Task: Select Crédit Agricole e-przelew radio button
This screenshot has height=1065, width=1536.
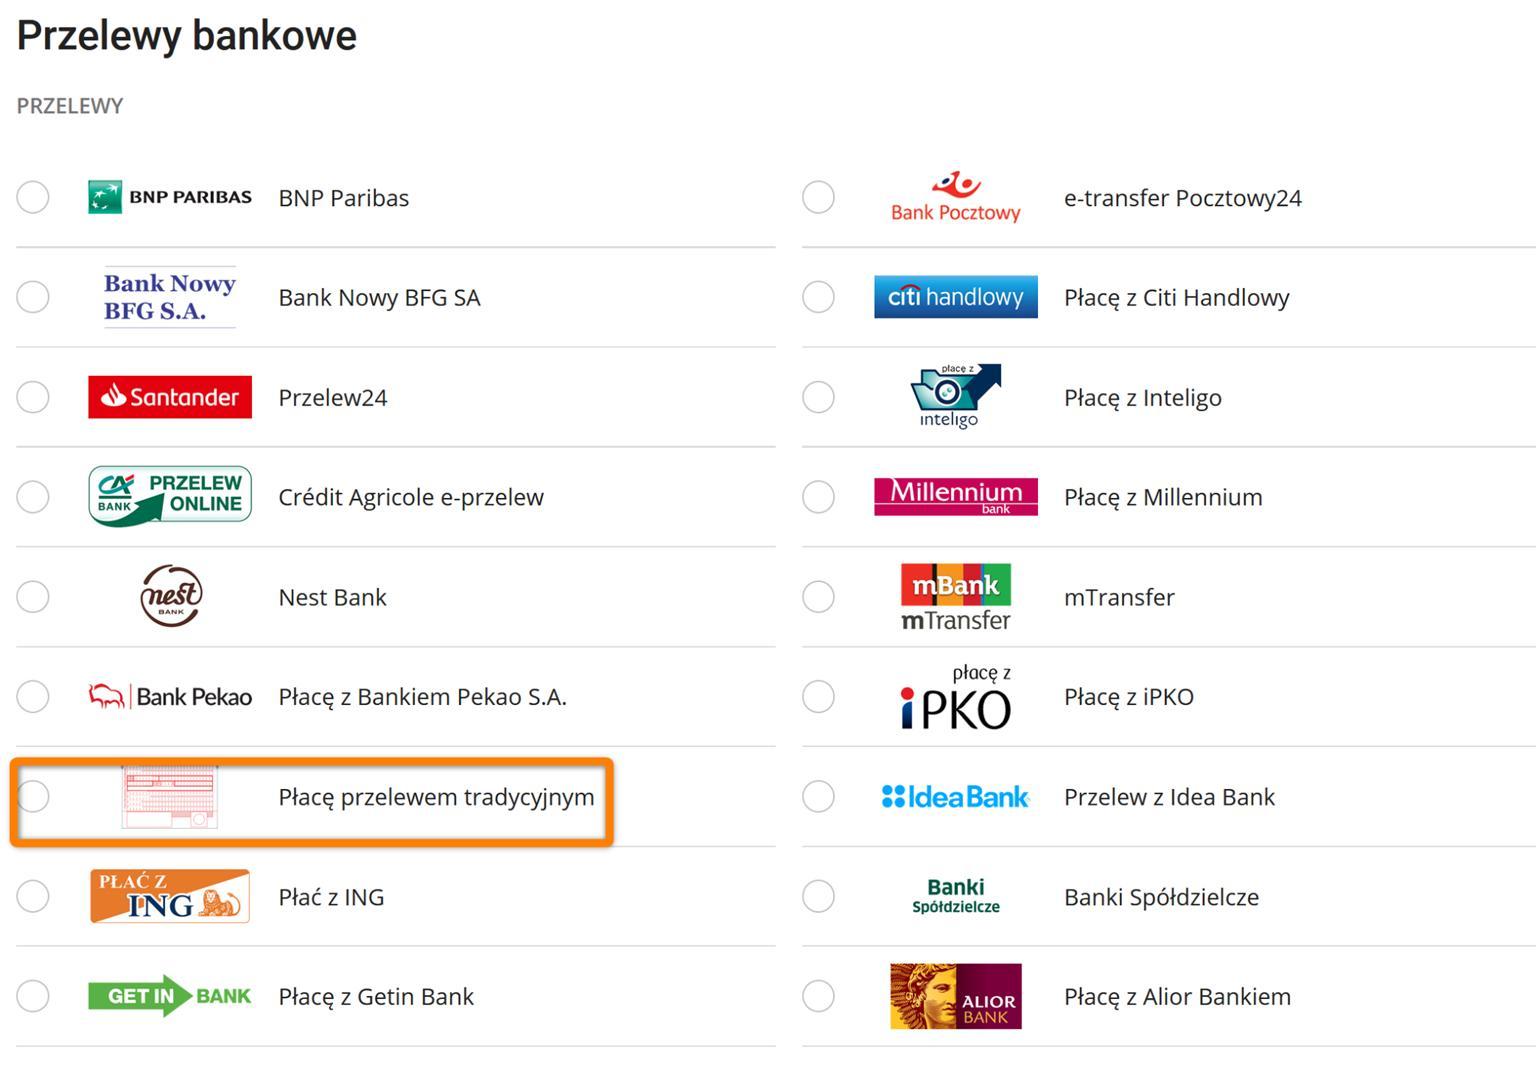Action: point(33,496)
